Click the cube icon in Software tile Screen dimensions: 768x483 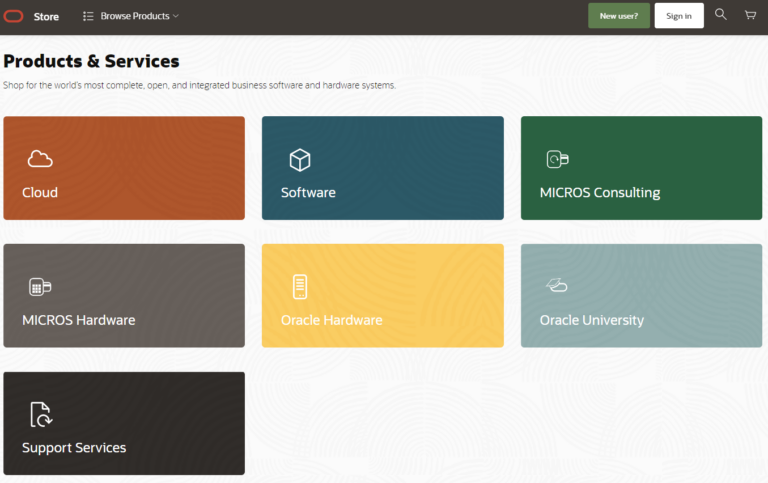(x=299, y=159)
